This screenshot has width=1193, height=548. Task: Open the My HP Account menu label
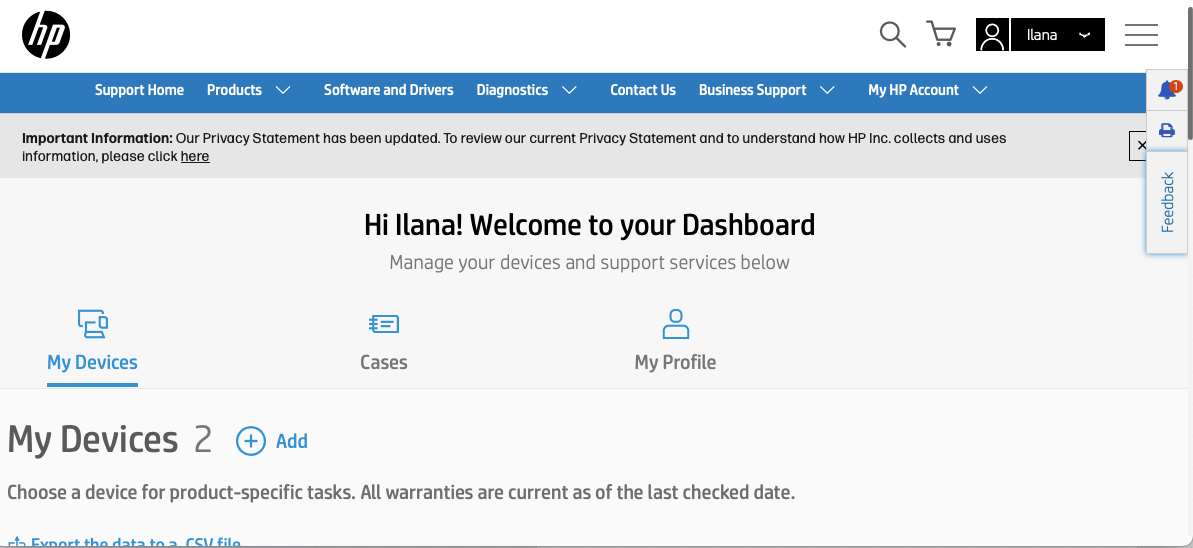(913, 90)
